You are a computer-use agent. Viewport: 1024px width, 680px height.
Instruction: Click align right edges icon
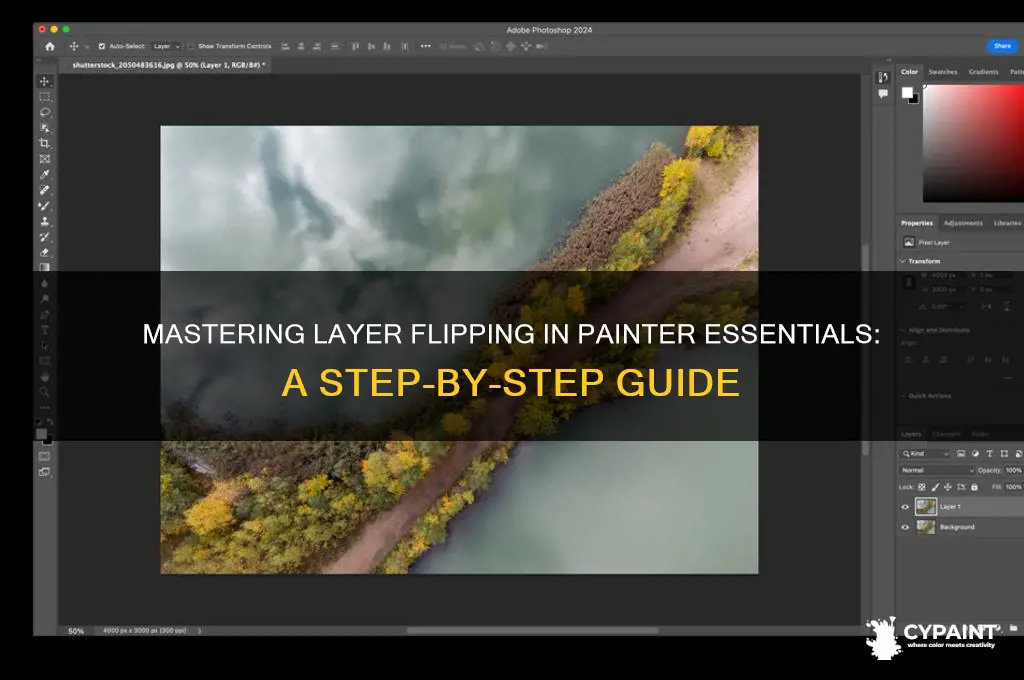click(317, 46)
